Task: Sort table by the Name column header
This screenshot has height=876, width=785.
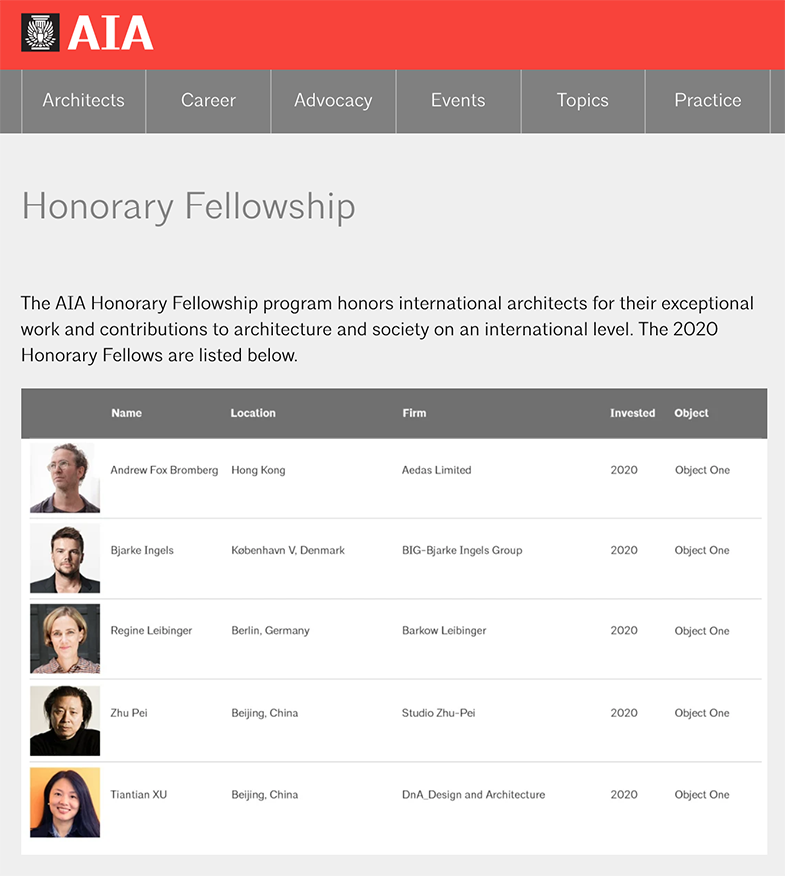Action: point(126,413)
